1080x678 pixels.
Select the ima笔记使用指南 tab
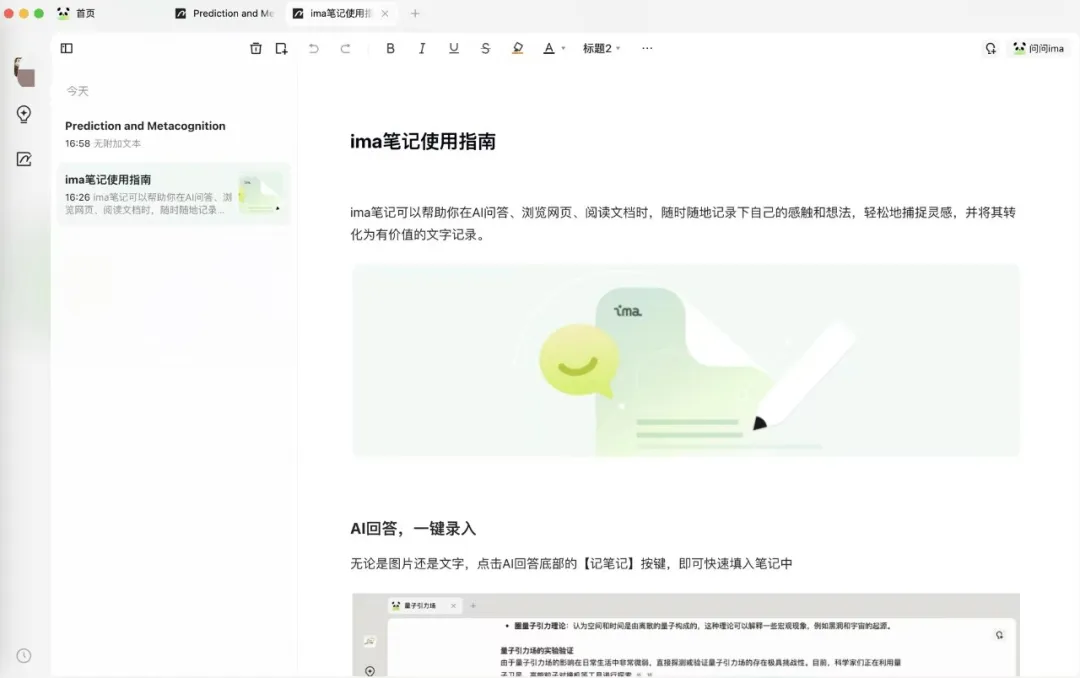tap(335, 13)
